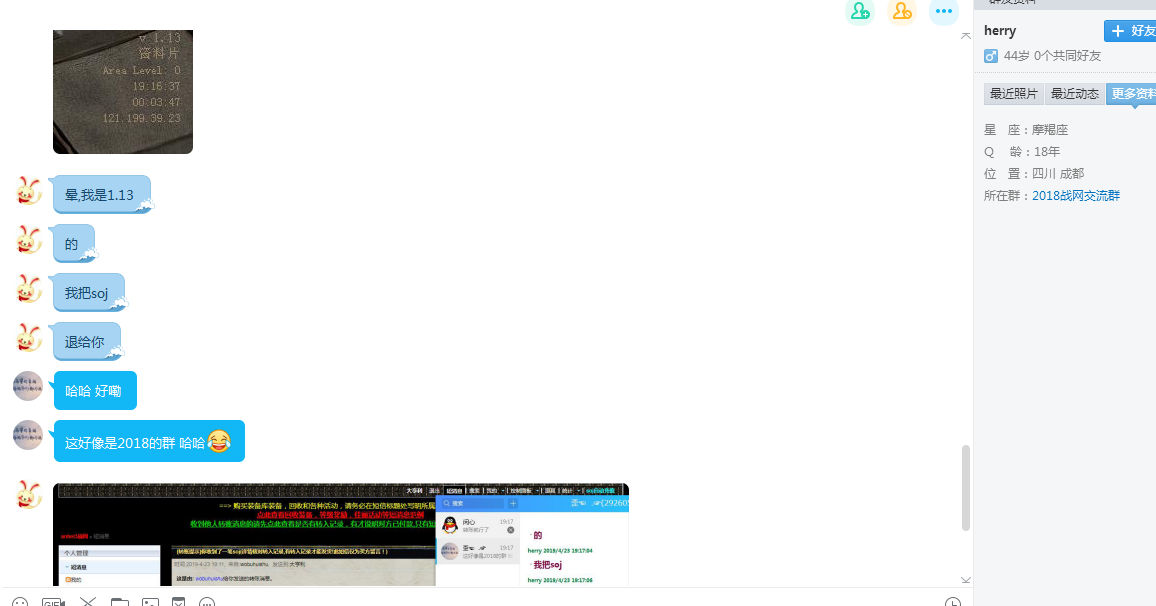Open the chat history clock icon
Image resolution: width=1156 pixels, height=606 pixels.
click(953, 602)
